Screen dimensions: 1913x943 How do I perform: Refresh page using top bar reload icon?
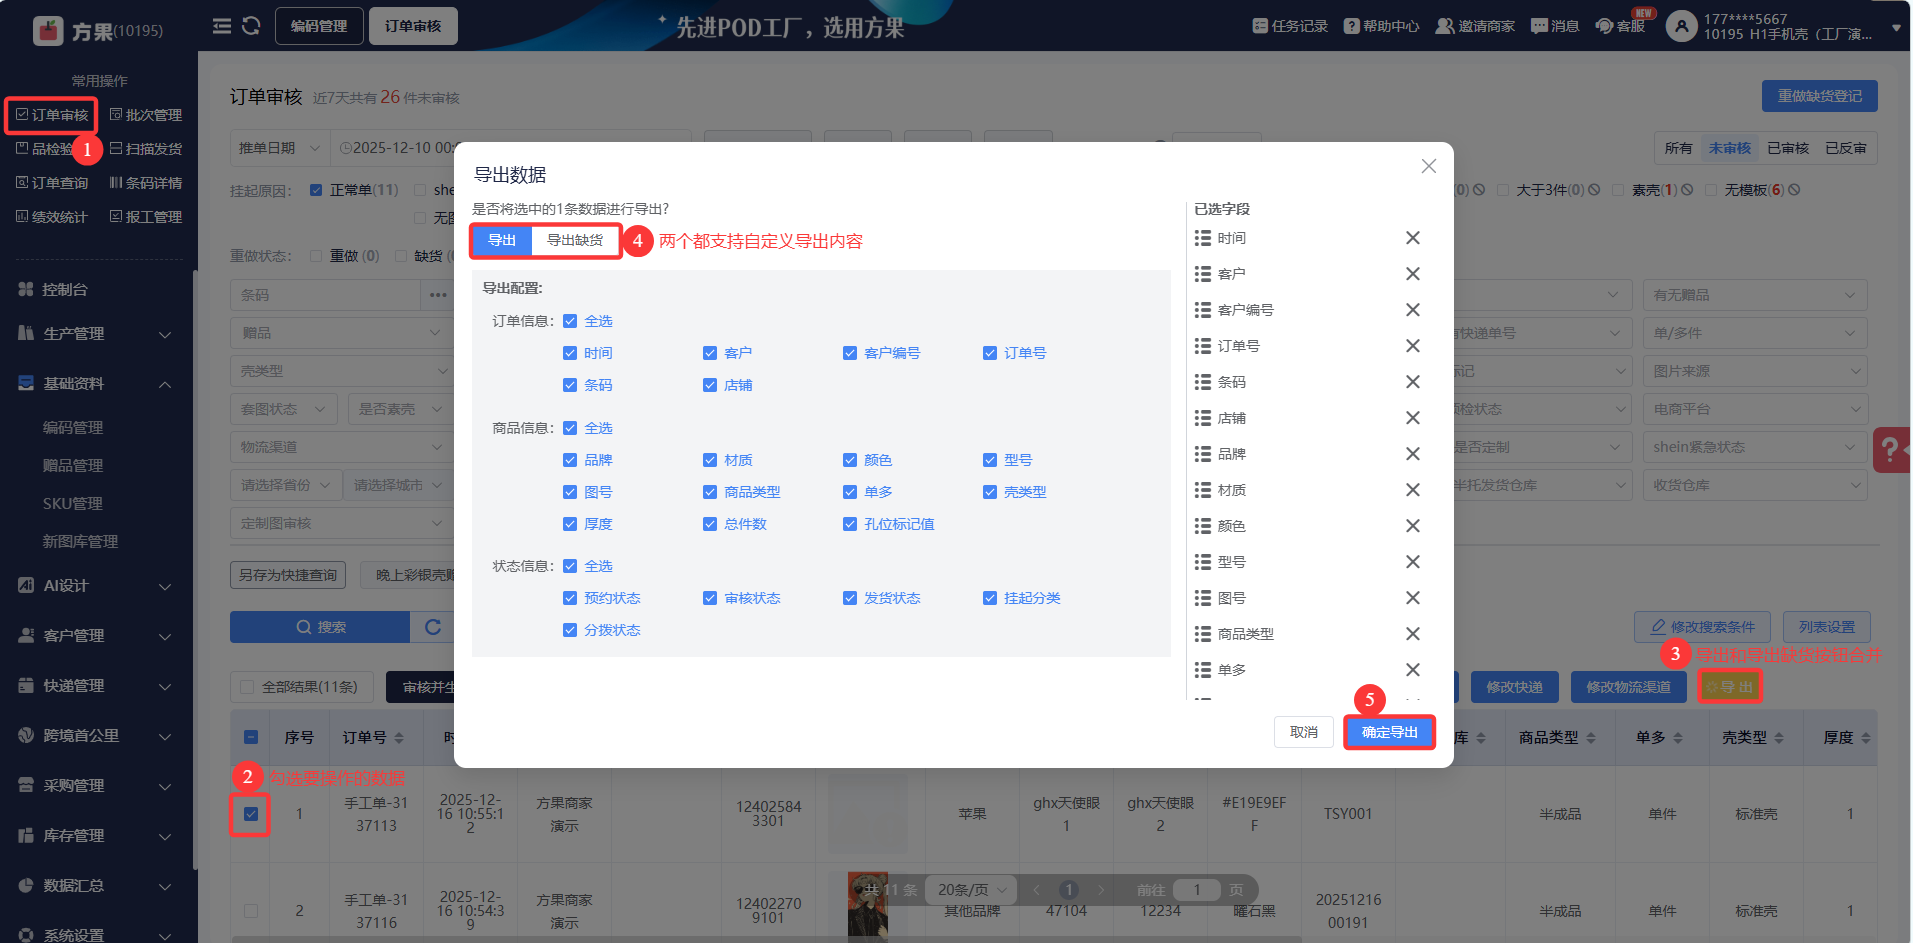click(x=251, y=26)
